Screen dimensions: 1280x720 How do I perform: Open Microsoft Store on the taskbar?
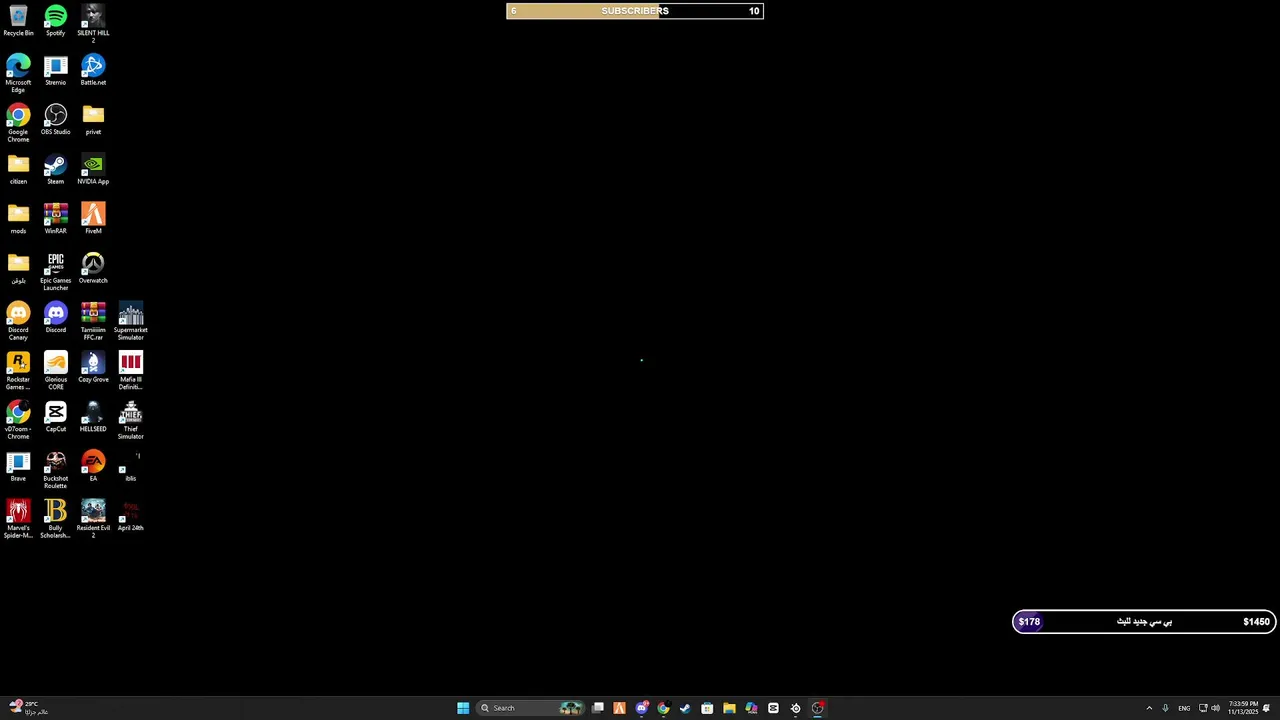[707, 708]
